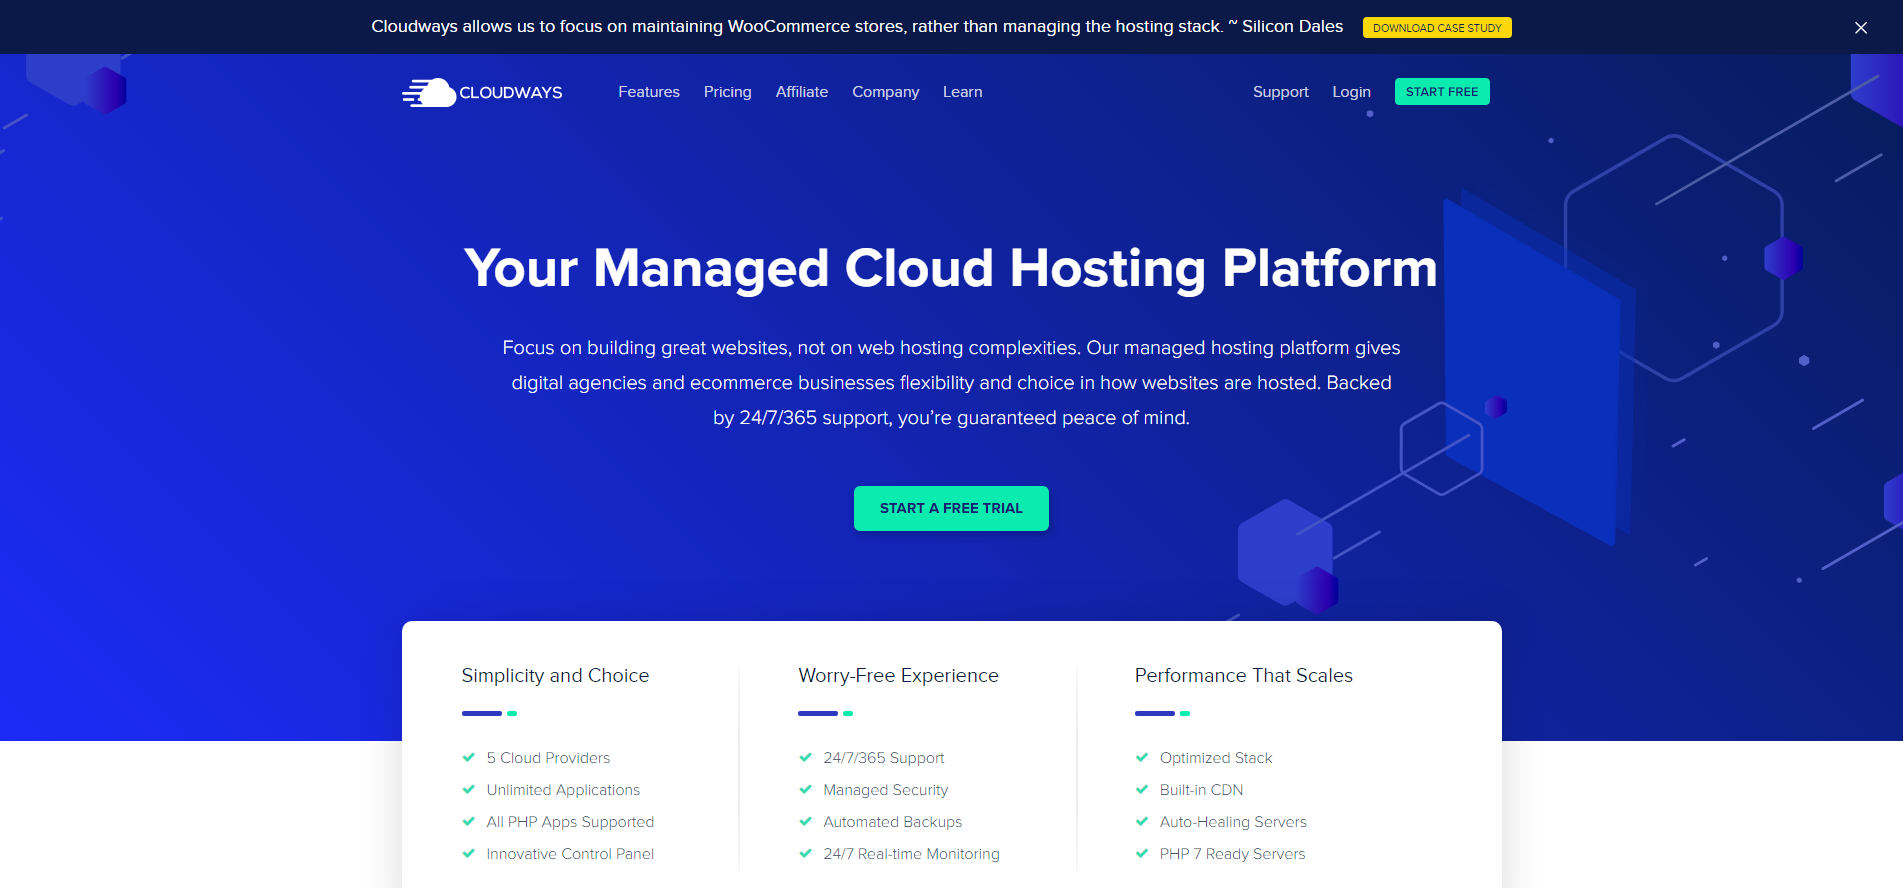1903x888 pixels.
Task: Click the Auto-Healing Servers list item
Action: coord(1232,822)
